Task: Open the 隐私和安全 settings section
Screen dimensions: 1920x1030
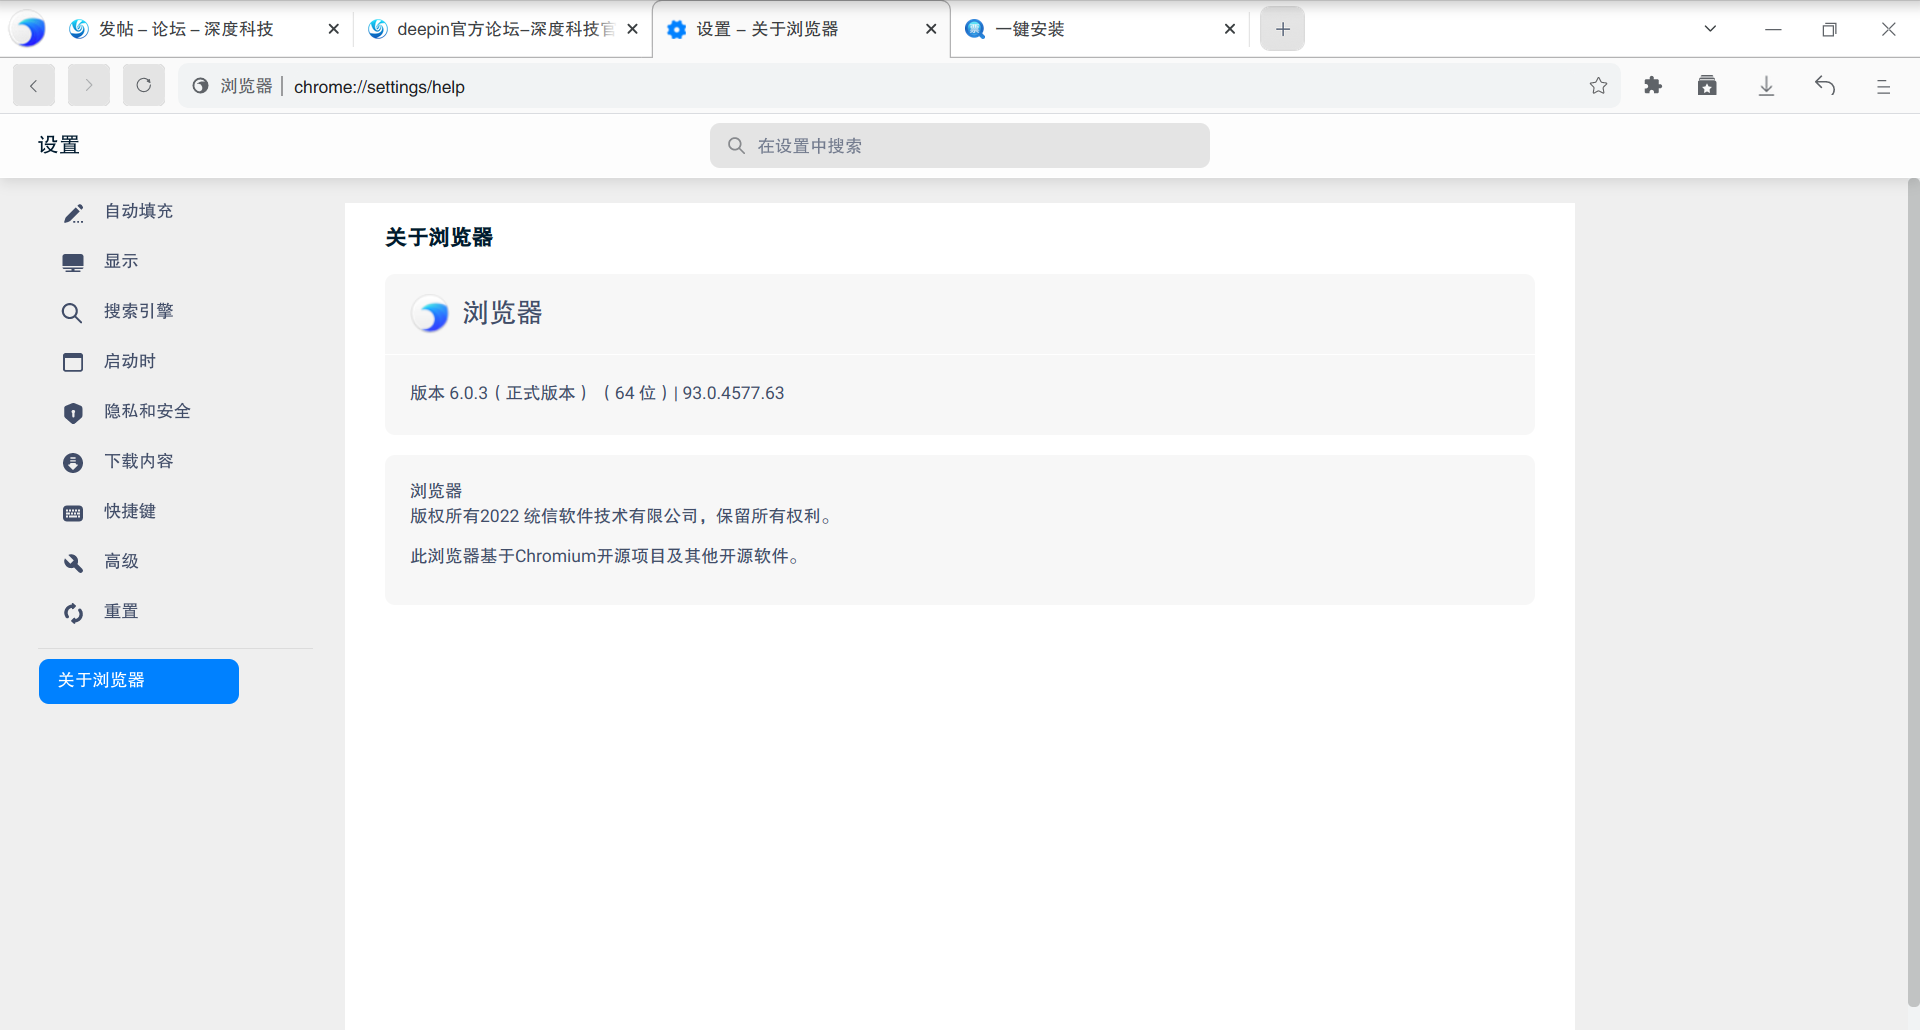Action: [147, 411]
